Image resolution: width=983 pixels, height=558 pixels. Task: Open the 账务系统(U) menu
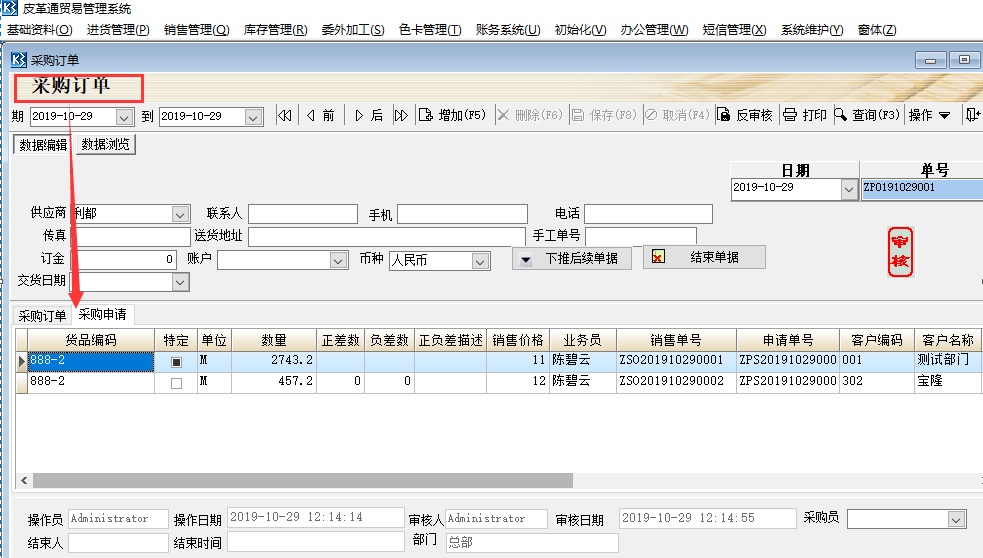(x=508, y=29)
